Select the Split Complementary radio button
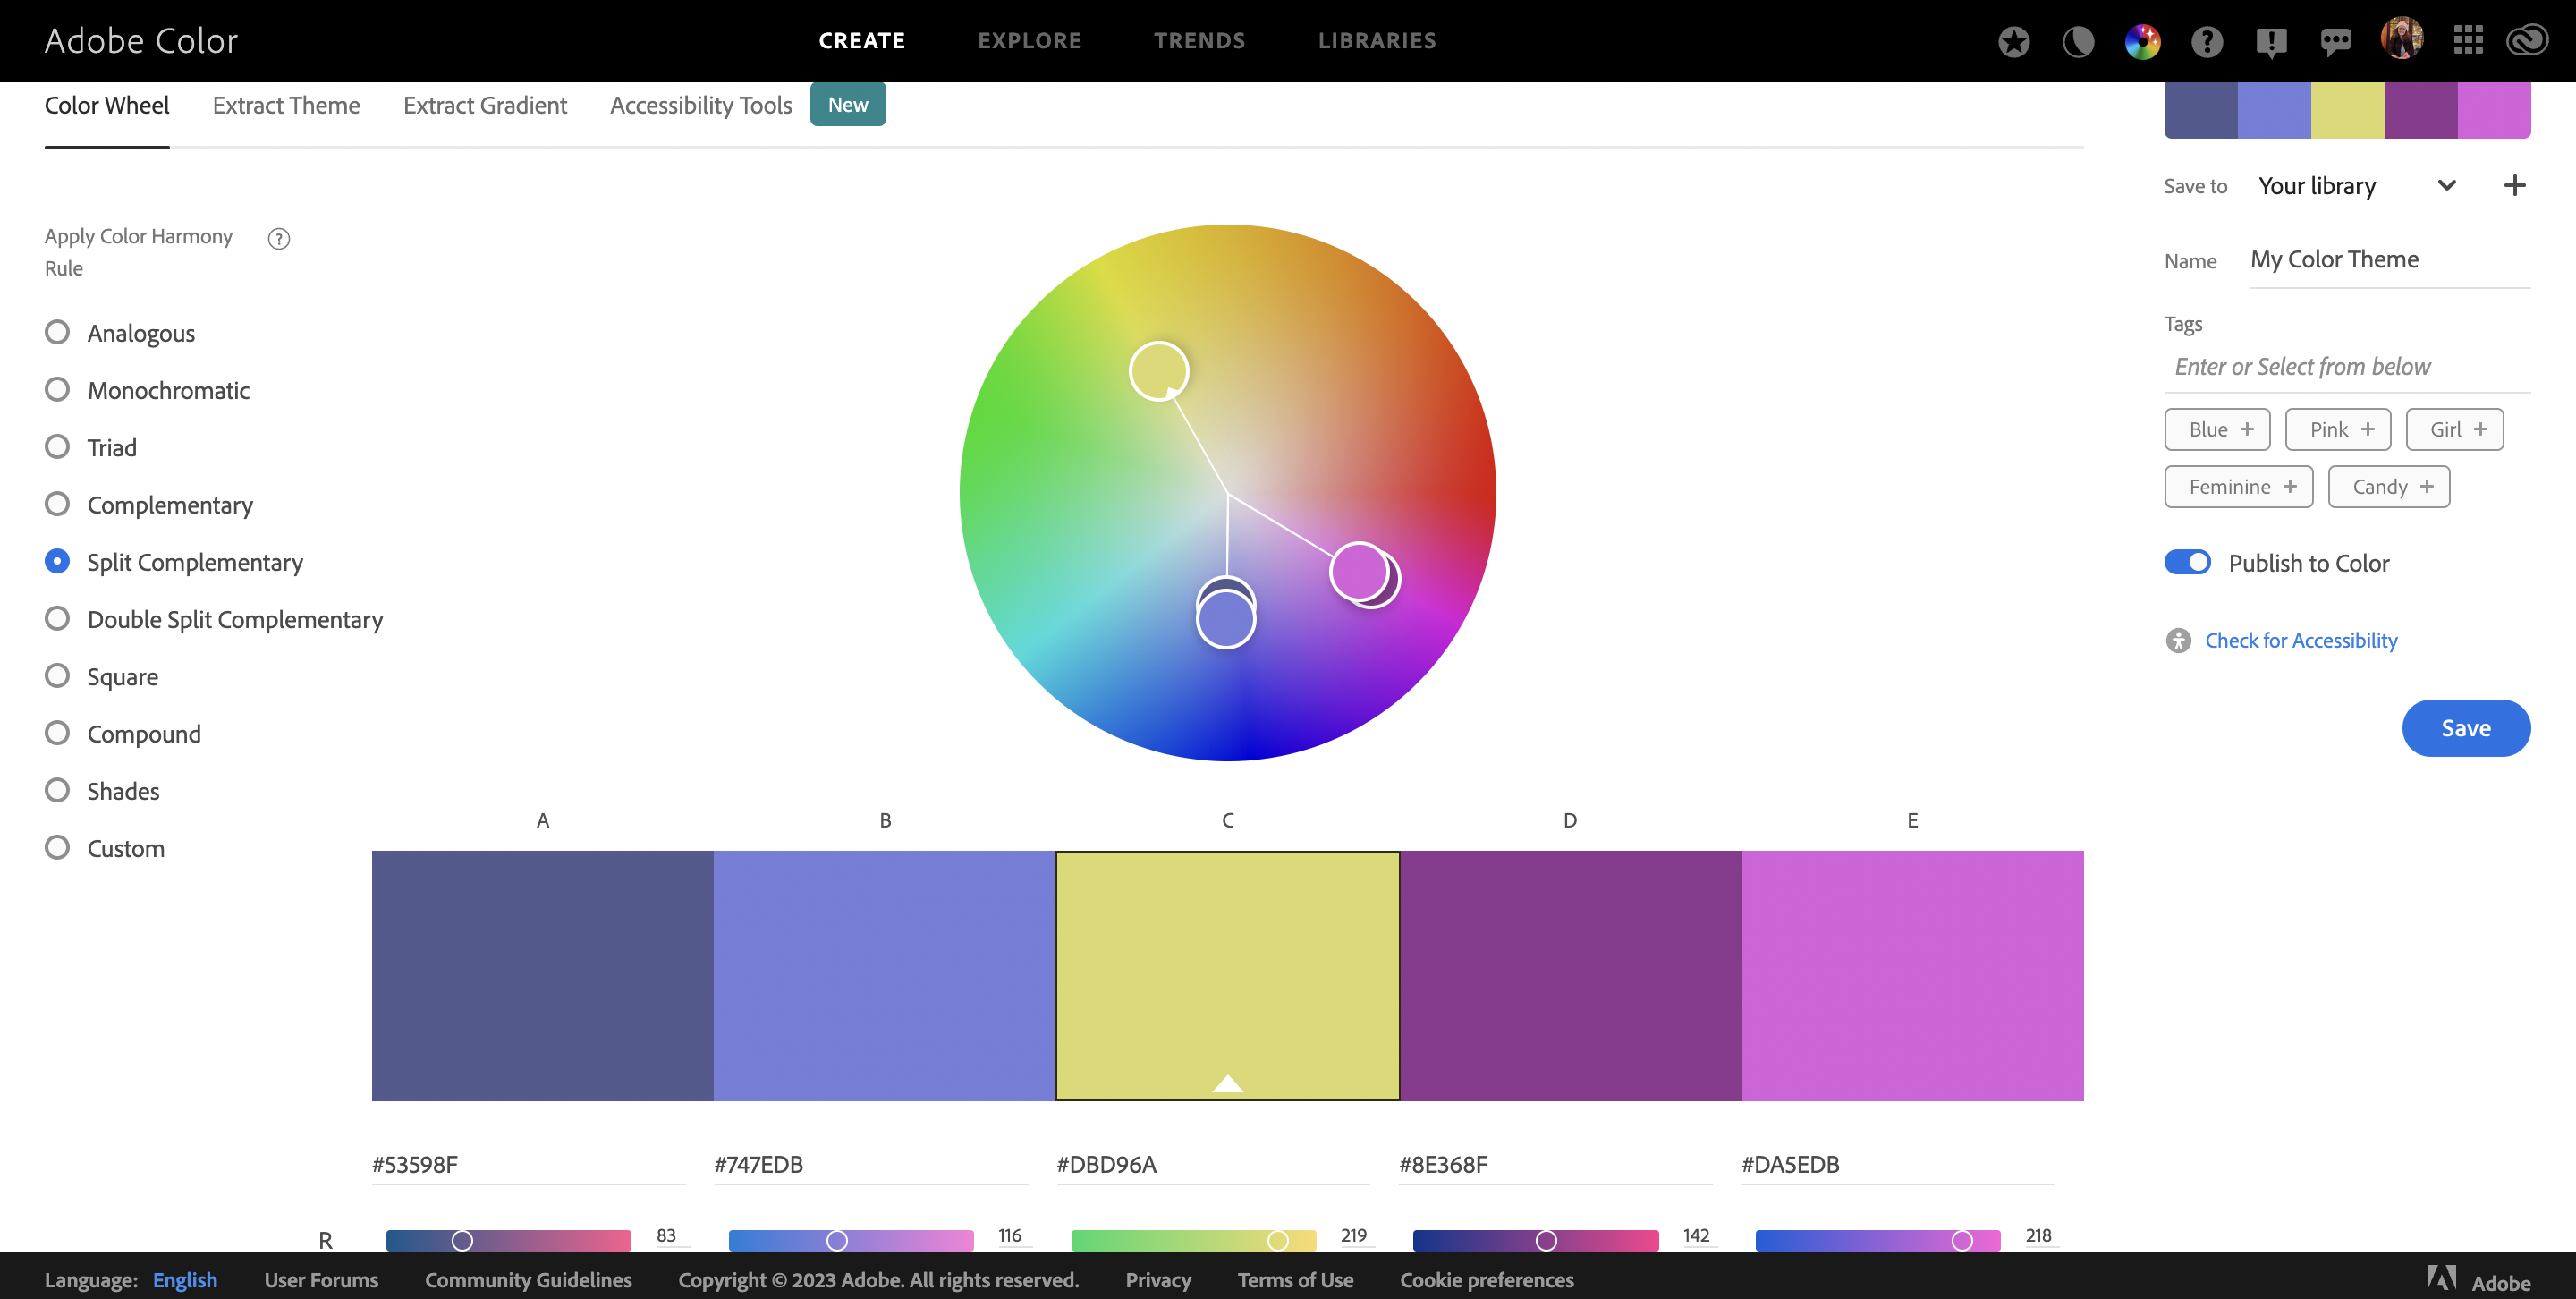Image resolution: width=2576 pixels, height=1299 pixels. point(57,561)
